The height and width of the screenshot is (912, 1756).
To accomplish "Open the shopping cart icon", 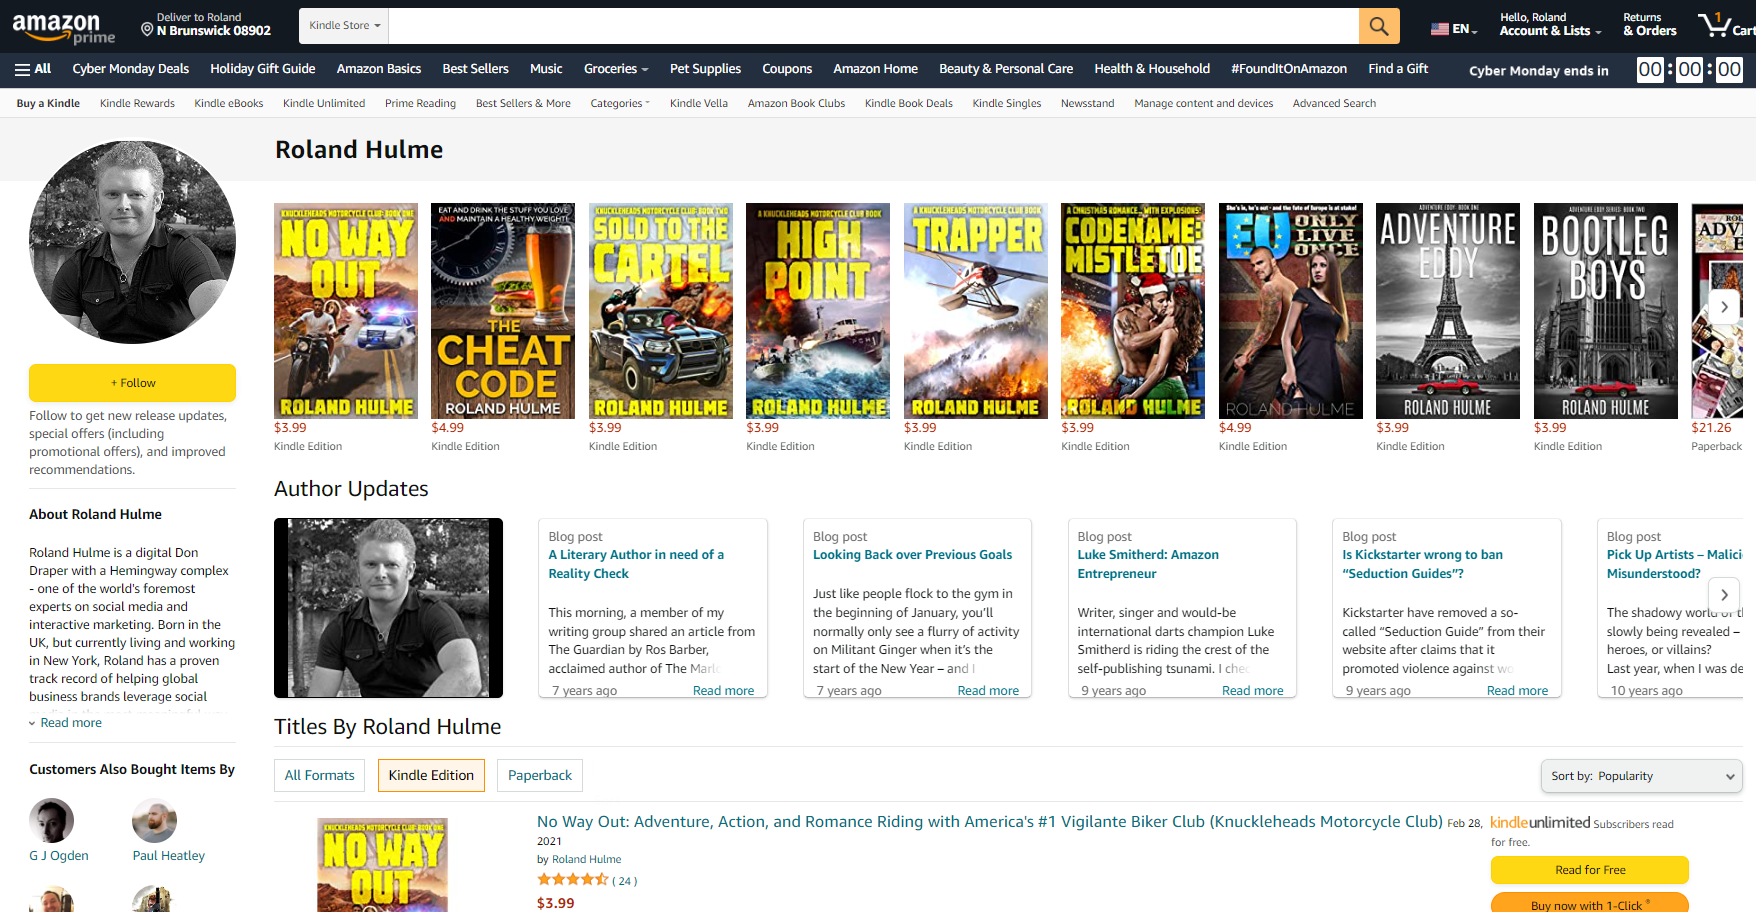I will (x=1722, y=25).
